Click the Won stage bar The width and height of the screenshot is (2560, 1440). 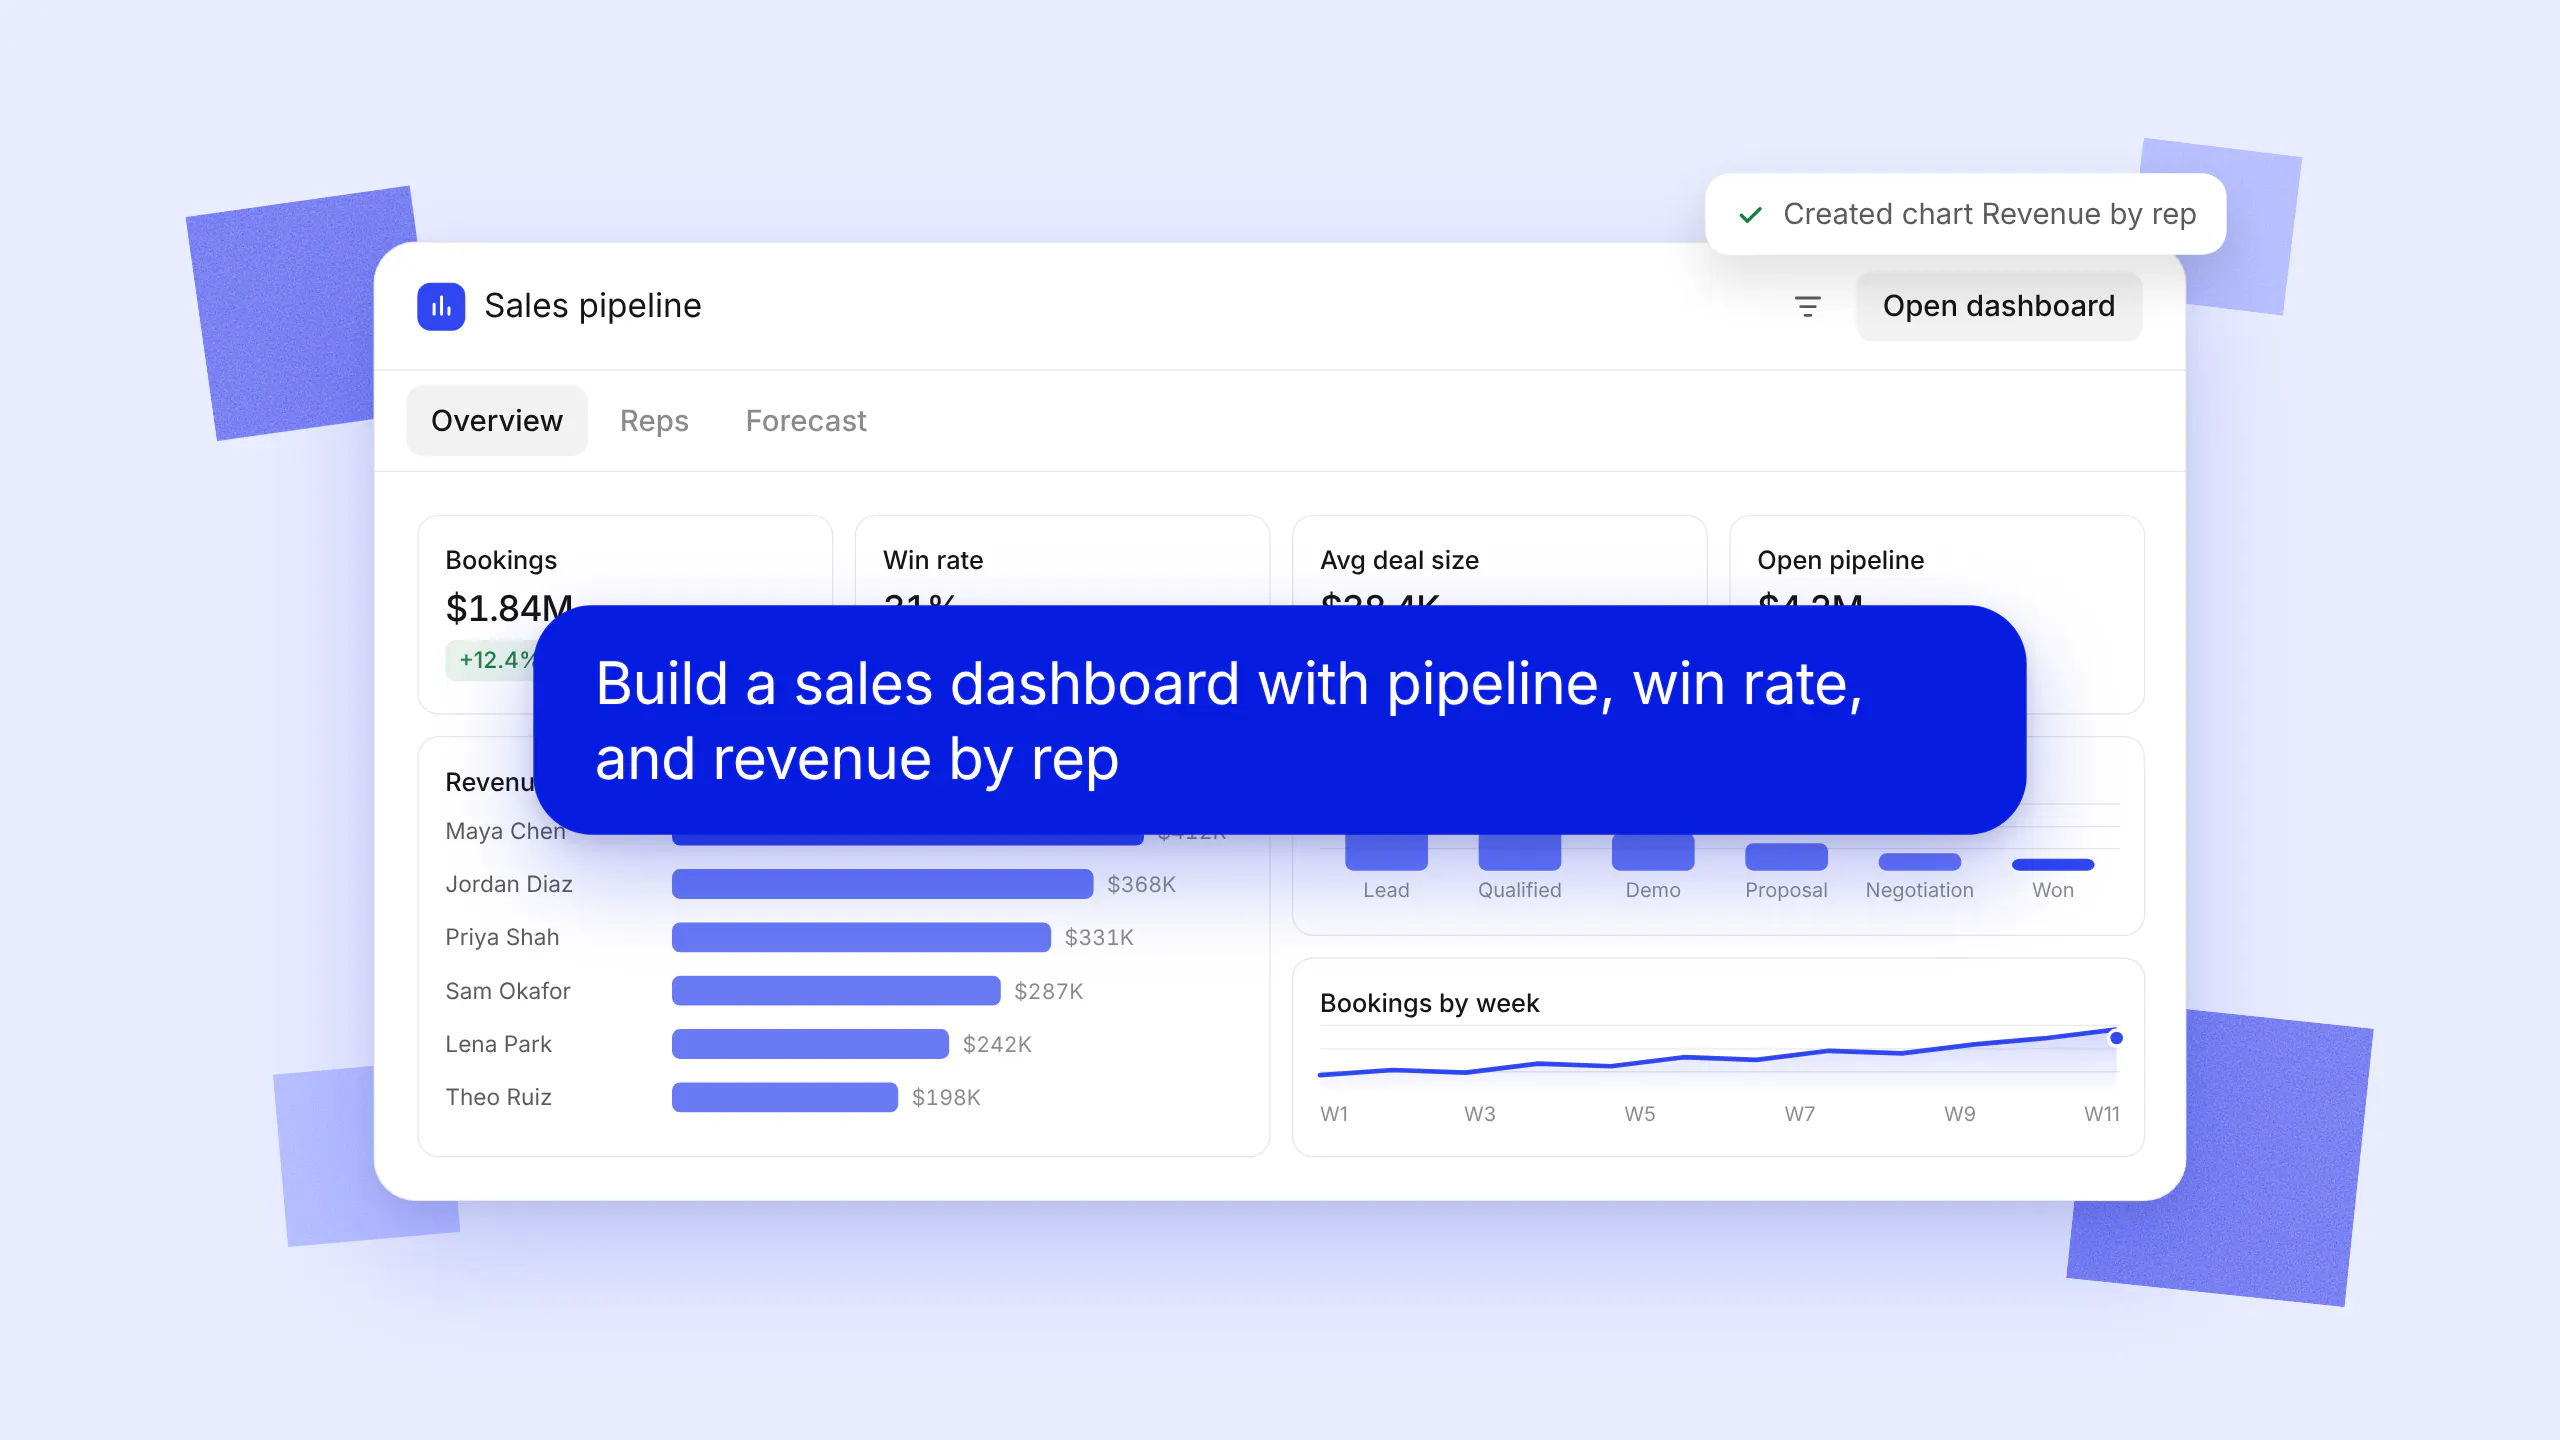click(x=2053, y=865)
